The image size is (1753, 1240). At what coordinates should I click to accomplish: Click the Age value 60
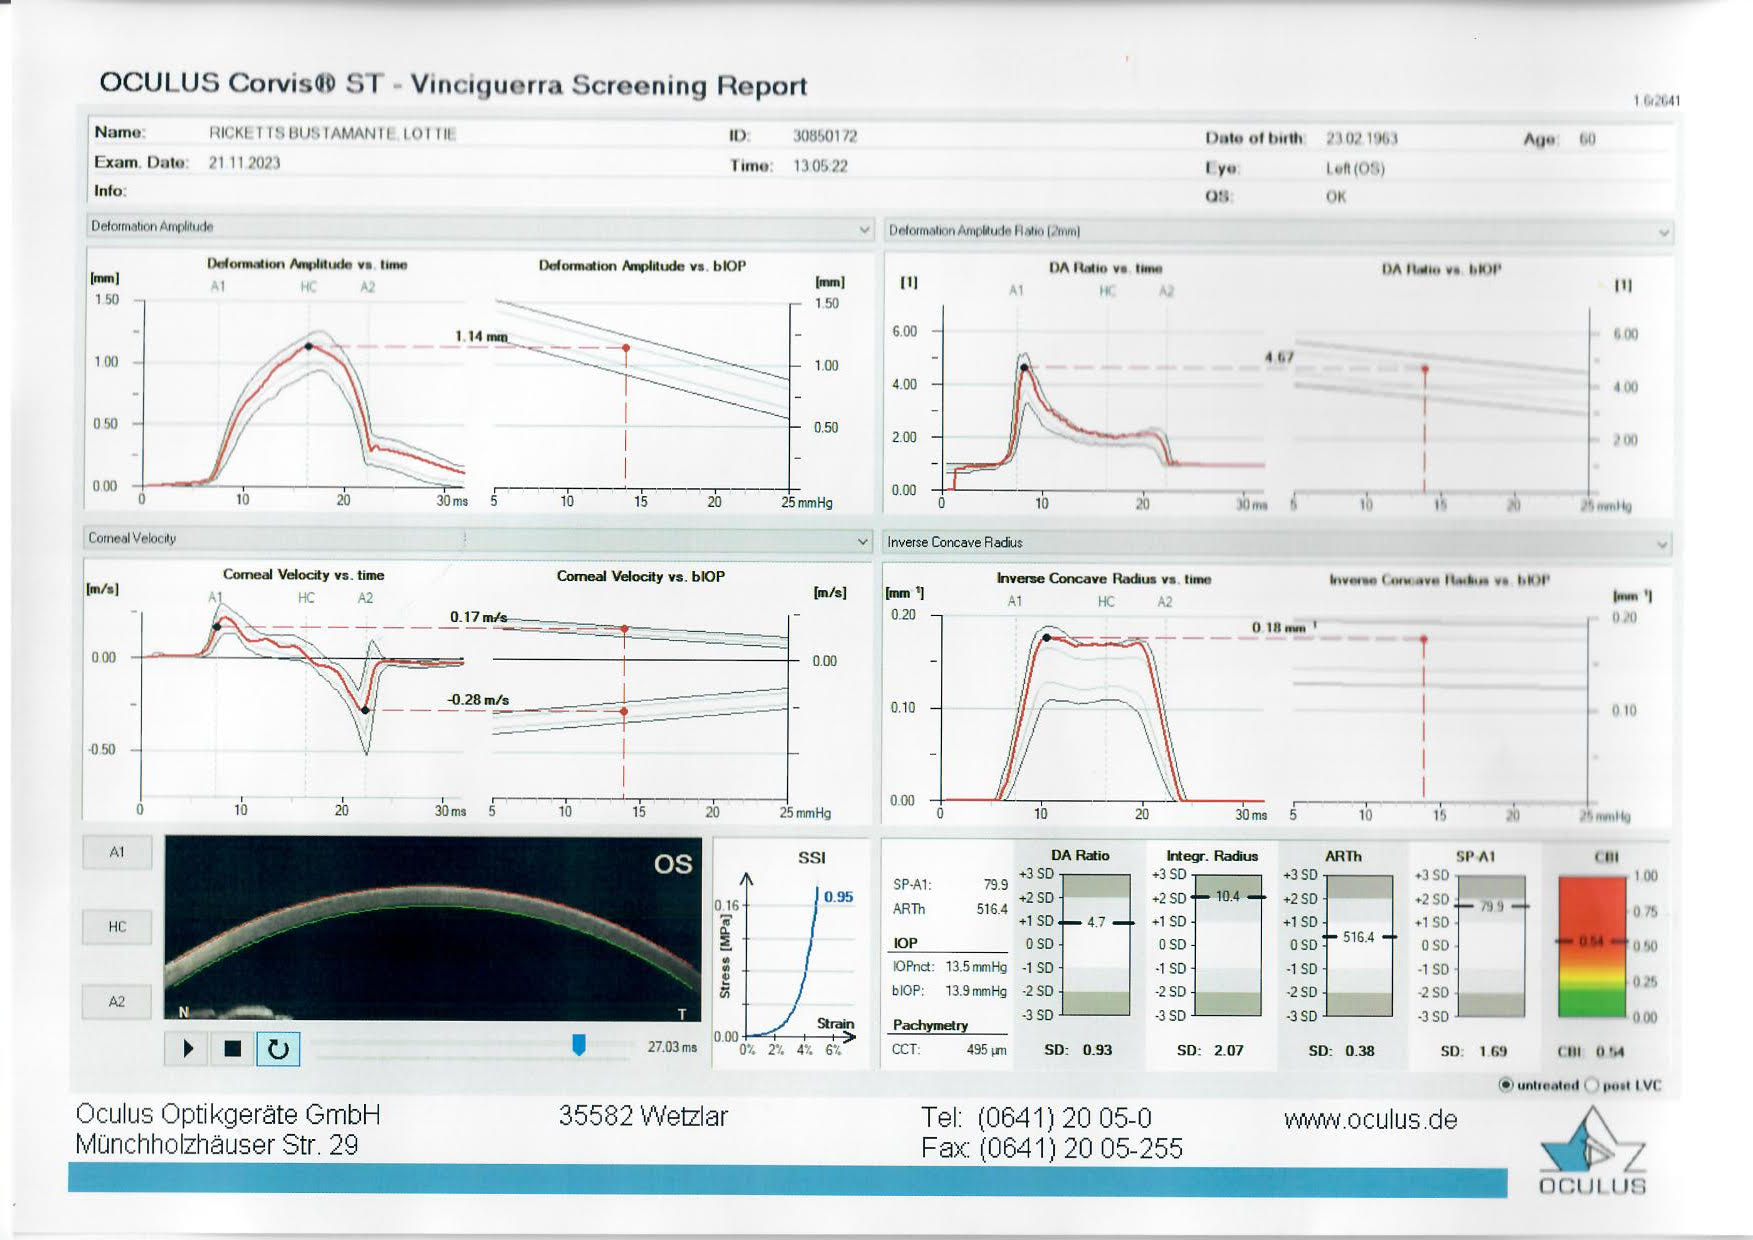(x=1587, y=139)
